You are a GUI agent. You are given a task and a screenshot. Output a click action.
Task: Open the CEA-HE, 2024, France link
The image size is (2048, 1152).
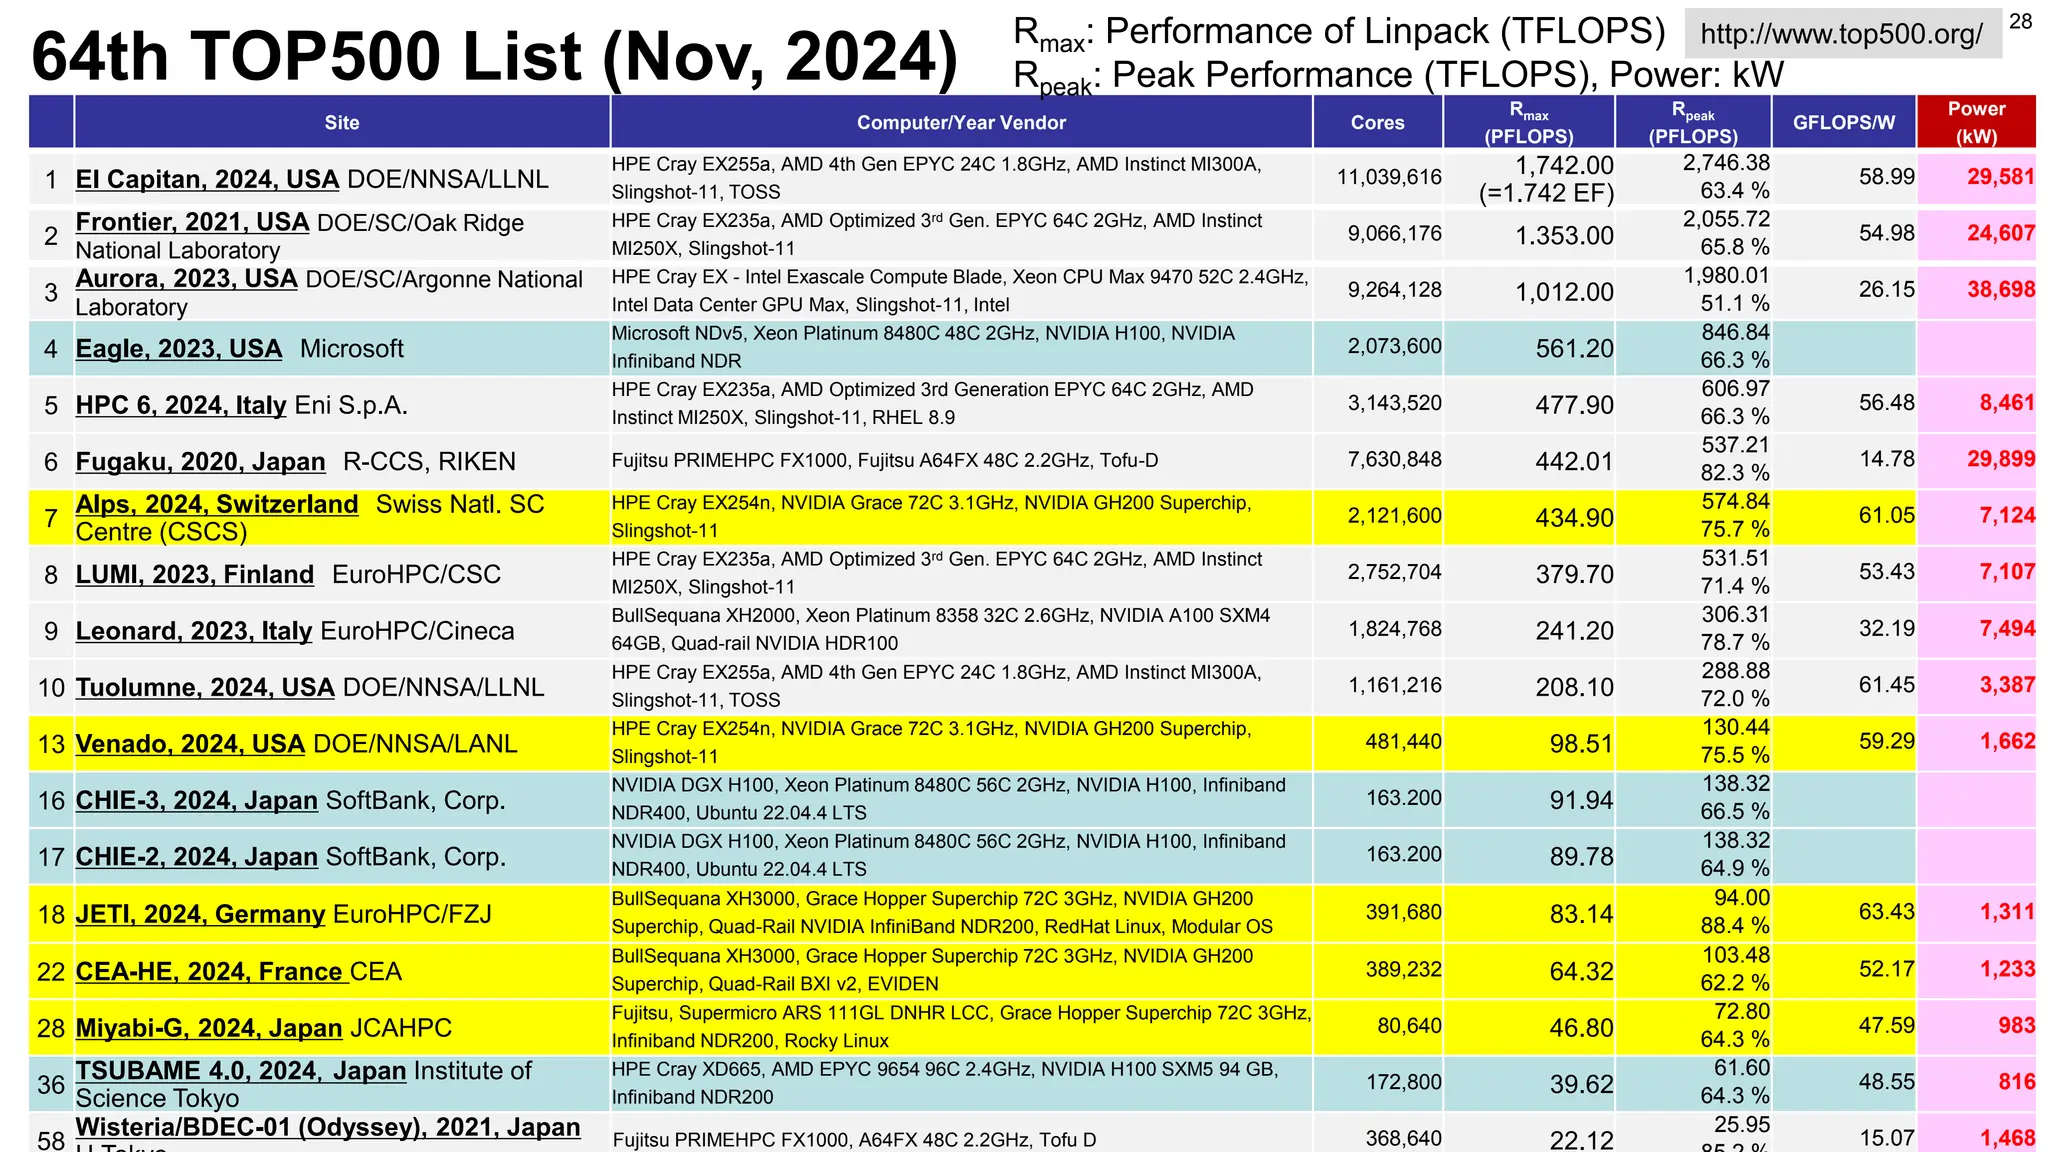[212, 971]
